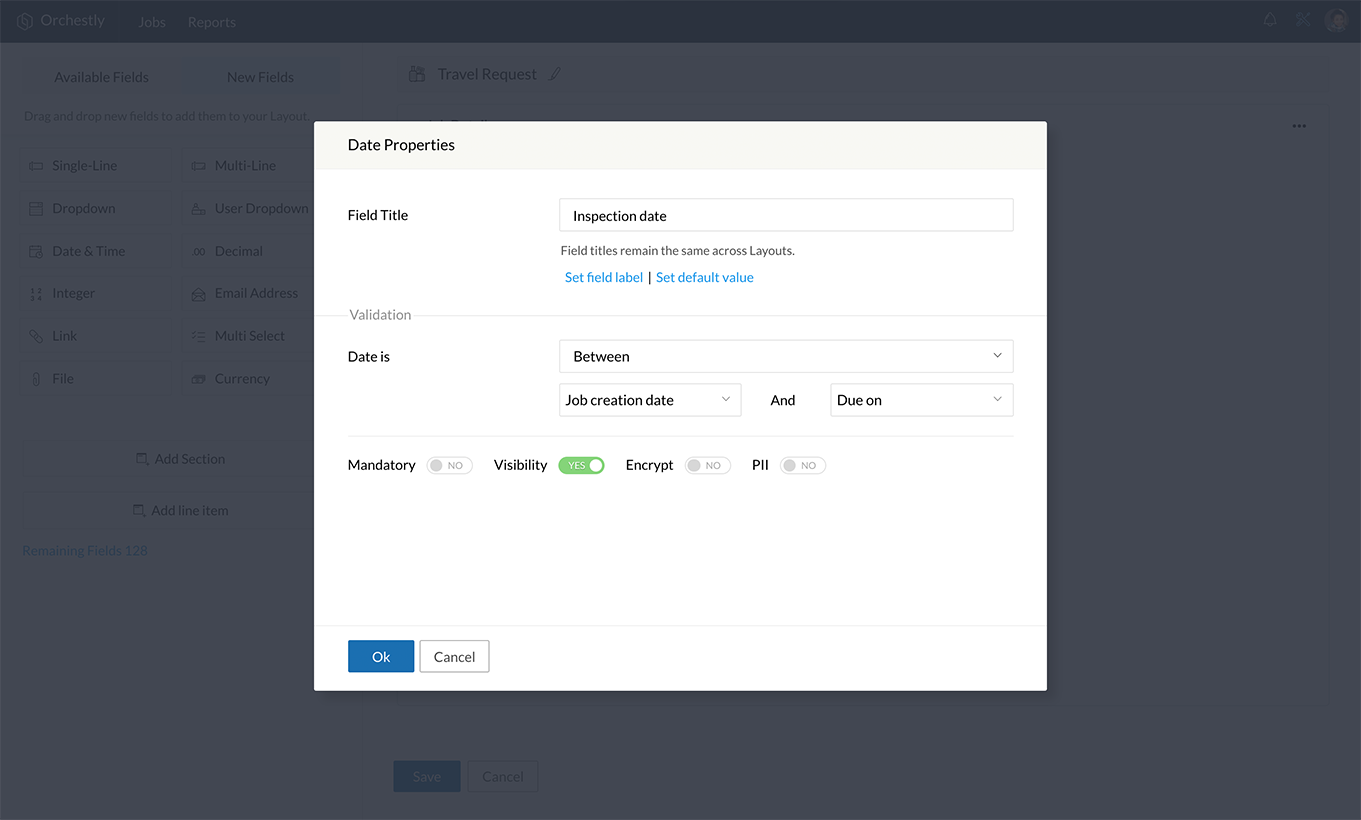
Task: Click the Field Title input box
Action: pos(786,215)
